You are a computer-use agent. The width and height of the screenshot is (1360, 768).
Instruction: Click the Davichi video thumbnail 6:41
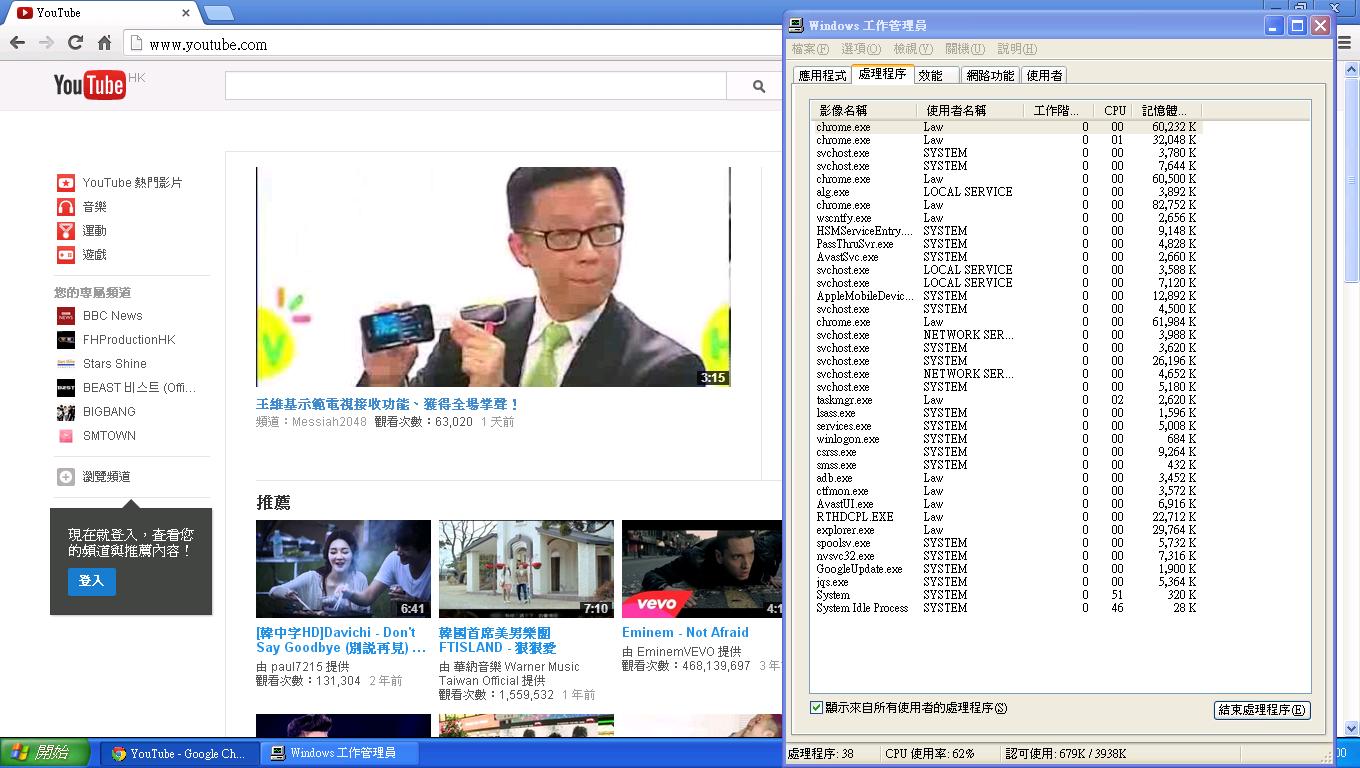click(343, 569)
